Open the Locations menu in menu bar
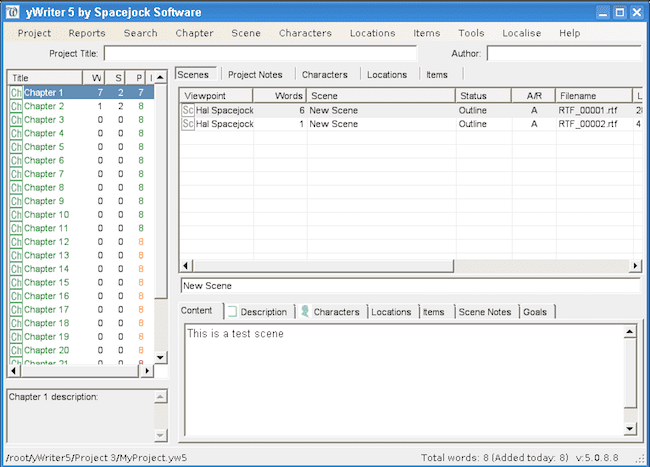This screenshot has height=467, width=650. (372, 33)
